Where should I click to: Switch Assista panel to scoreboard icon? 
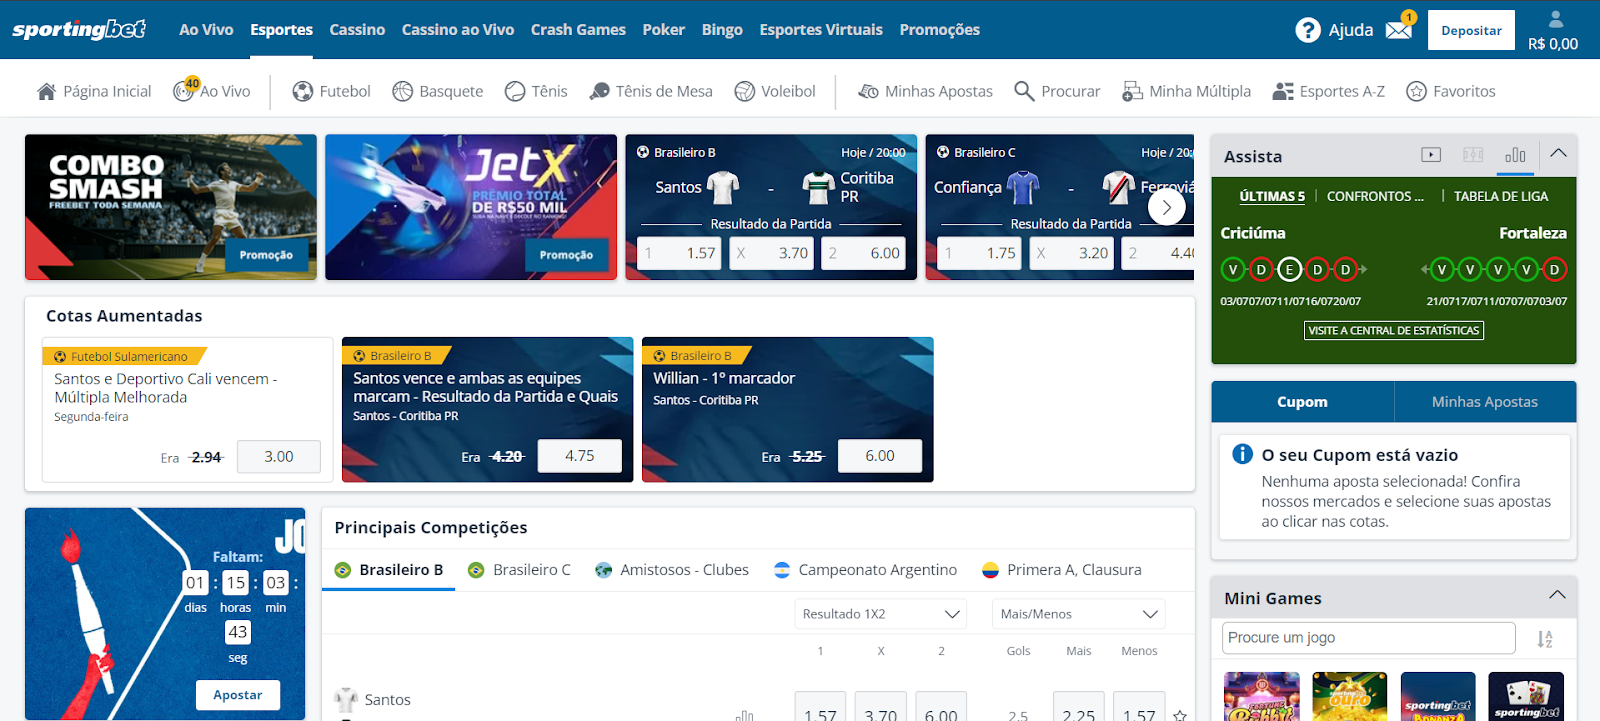coord(1473,155)
